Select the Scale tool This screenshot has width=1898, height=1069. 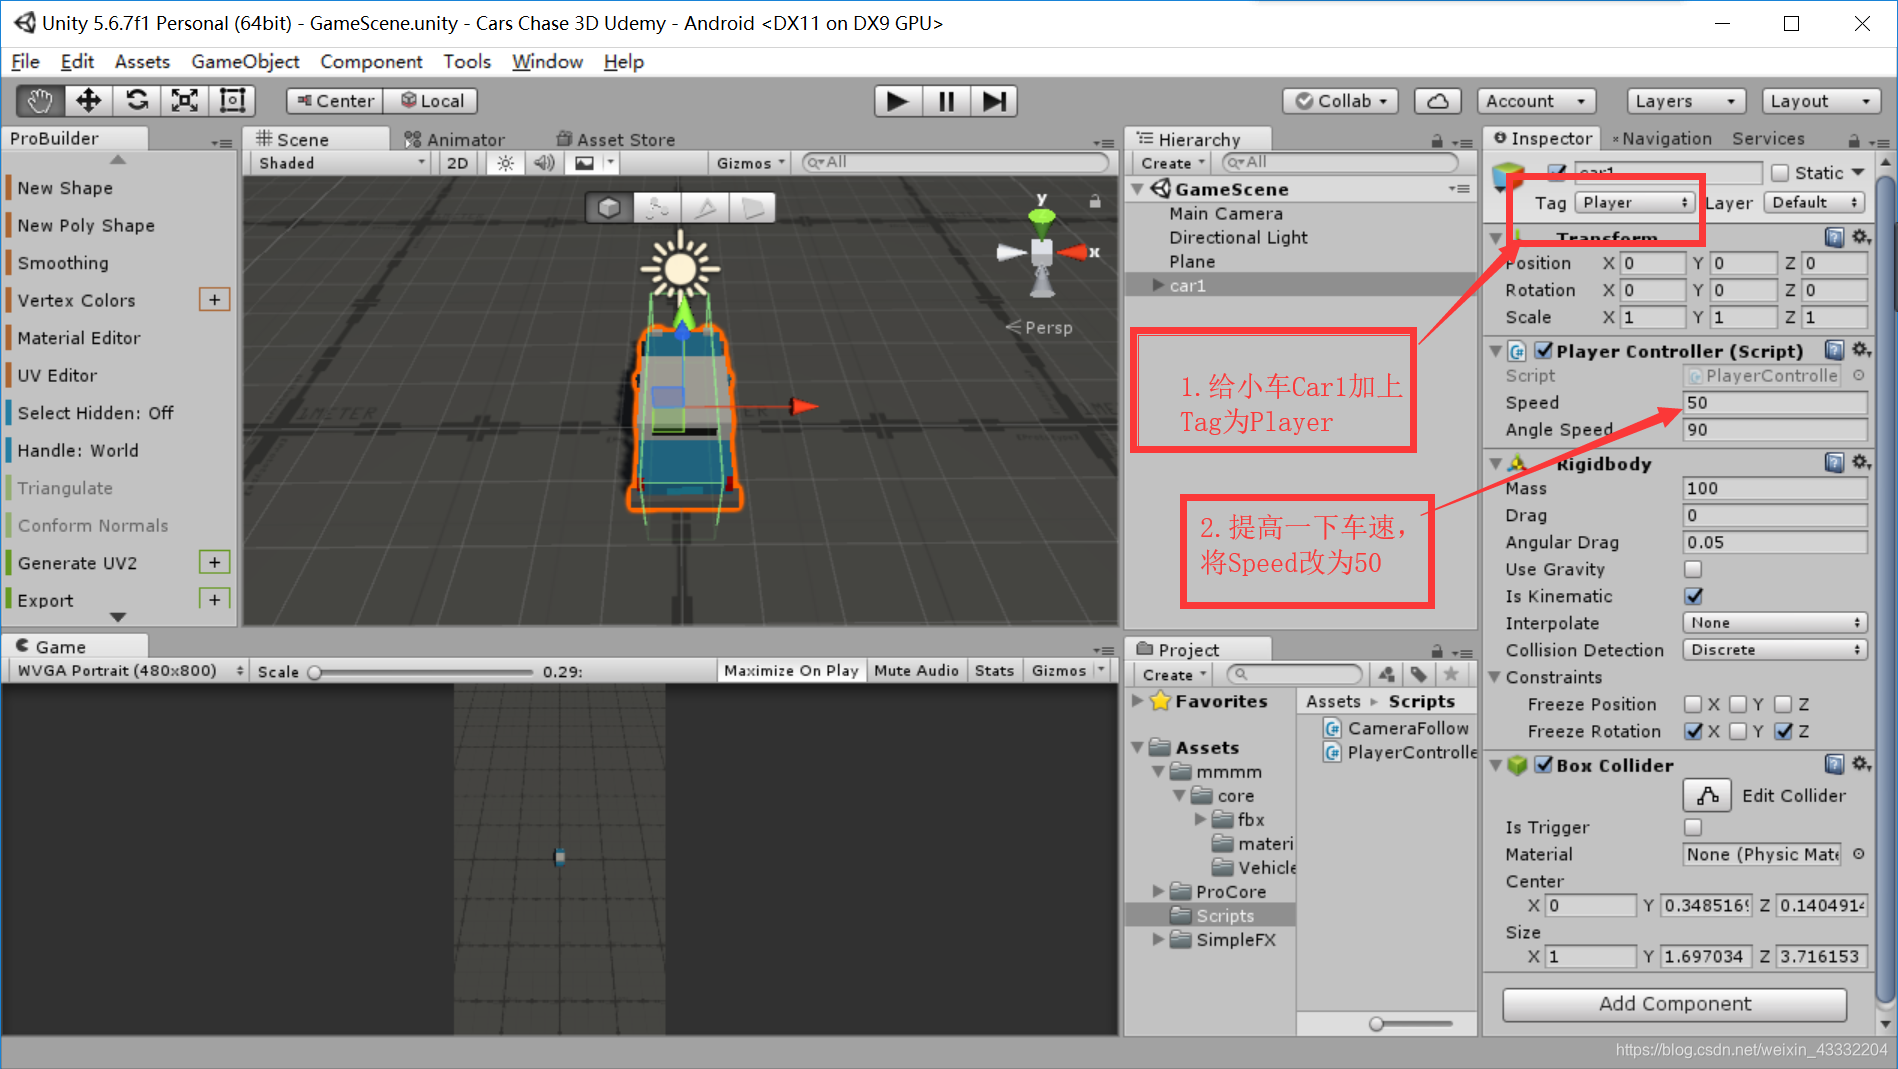(184, 100)
